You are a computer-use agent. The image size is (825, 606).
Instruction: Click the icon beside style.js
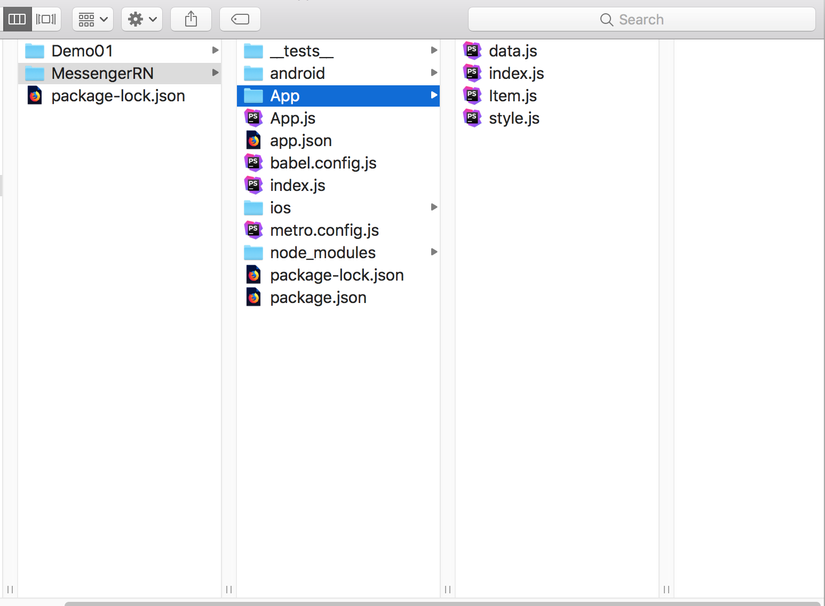point(472,118)
